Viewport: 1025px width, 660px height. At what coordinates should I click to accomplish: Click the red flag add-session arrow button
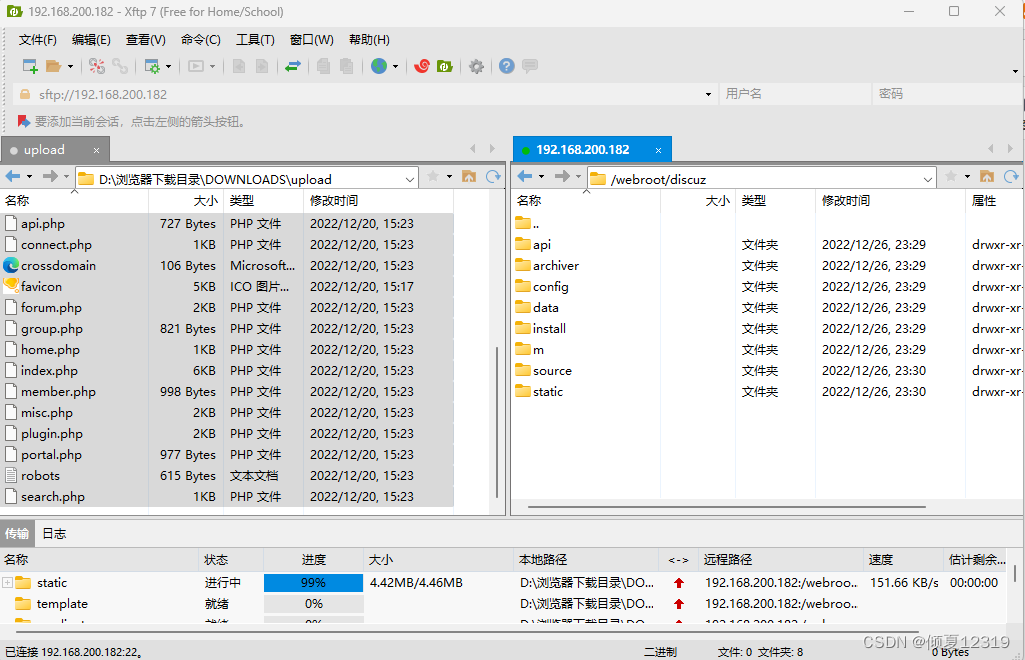pos(24,122)
